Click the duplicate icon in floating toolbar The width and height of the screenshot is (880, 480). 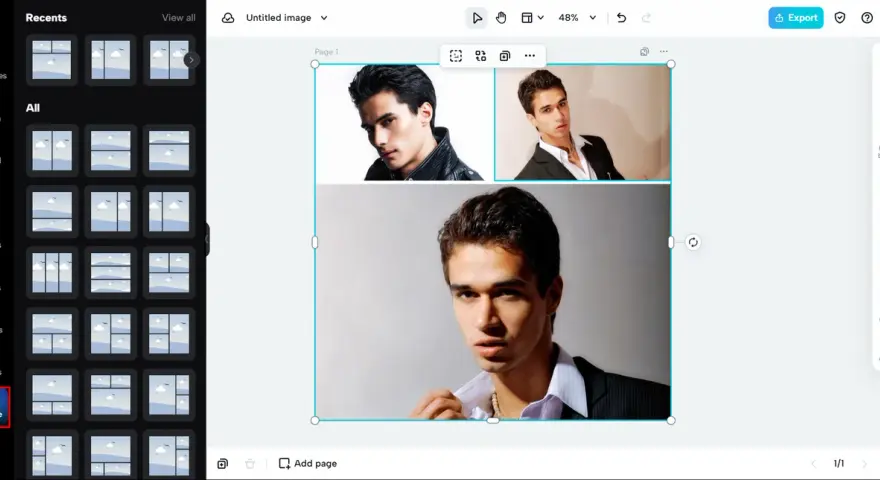(505, 56)
